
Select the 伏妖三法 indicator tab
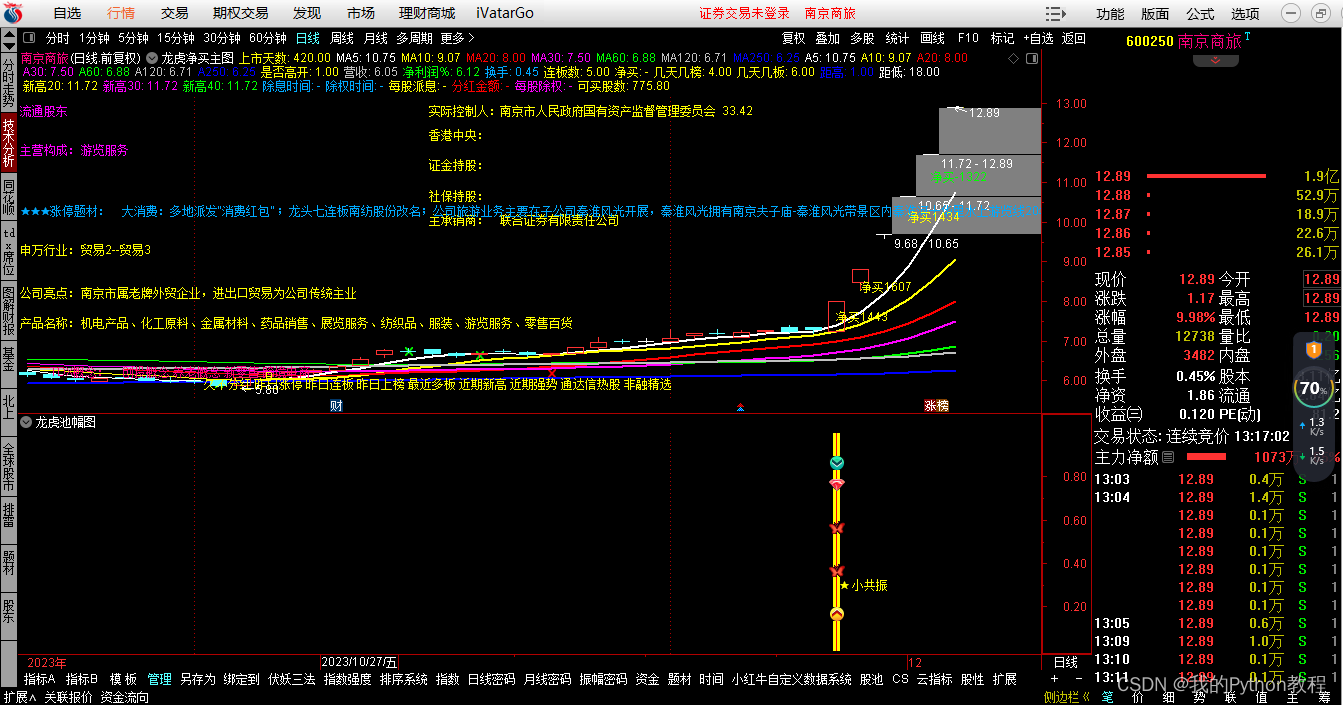click(291, 679)
